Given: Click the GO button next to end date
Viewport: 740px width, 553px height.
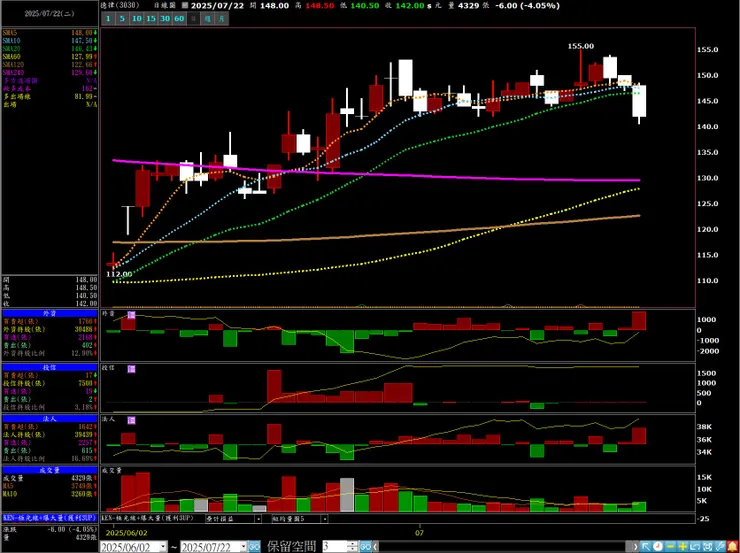Looking at the screenshot, I should 254,547.
